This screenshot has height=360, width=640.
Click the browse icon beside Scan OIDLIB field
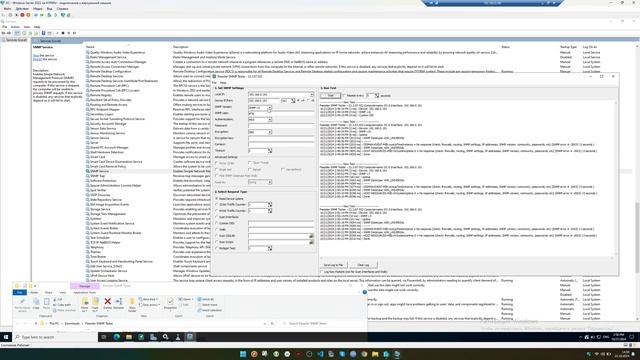click(x=311, y=236)
